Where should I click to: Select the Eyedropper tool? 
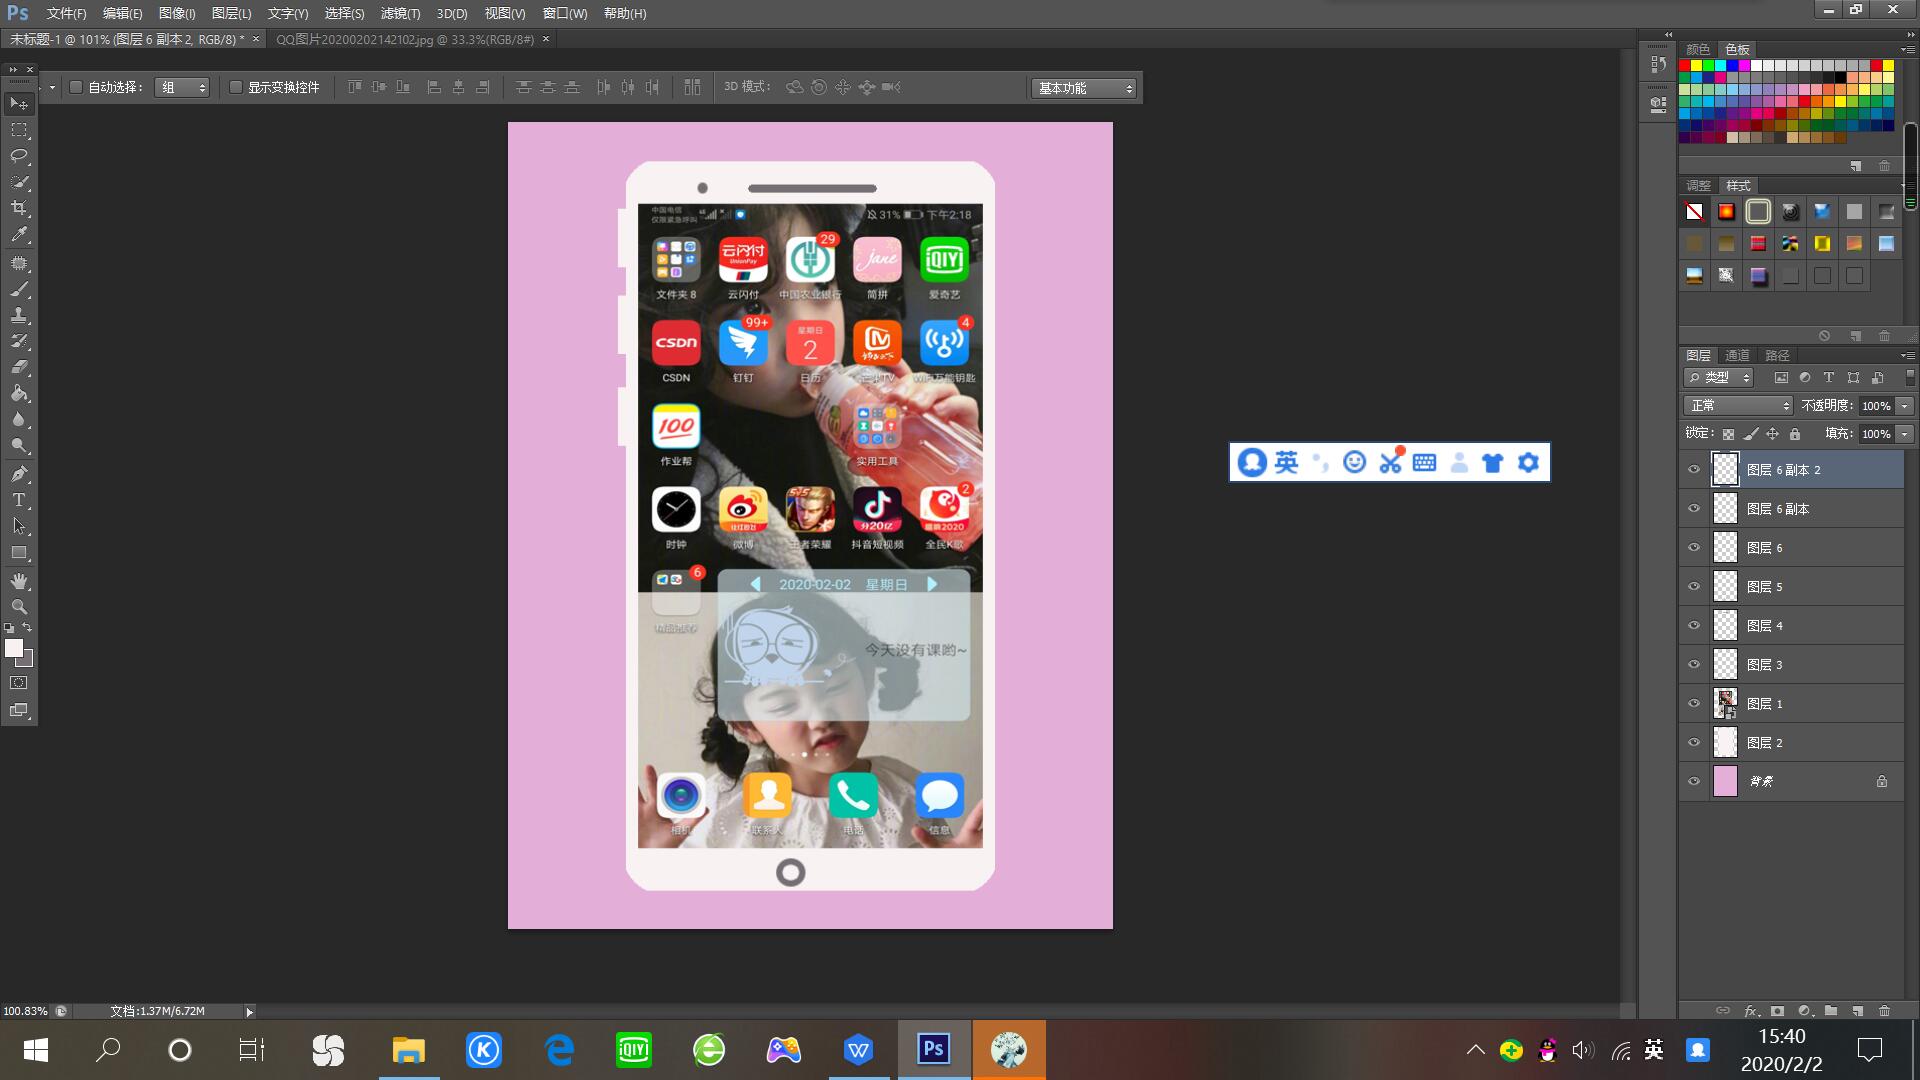19,235
